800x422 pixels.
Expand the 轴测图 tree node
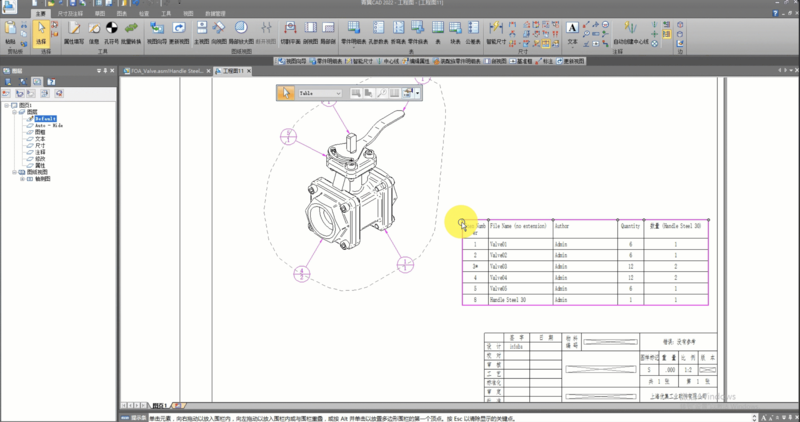pyautogui.click(x=20, y=177)
